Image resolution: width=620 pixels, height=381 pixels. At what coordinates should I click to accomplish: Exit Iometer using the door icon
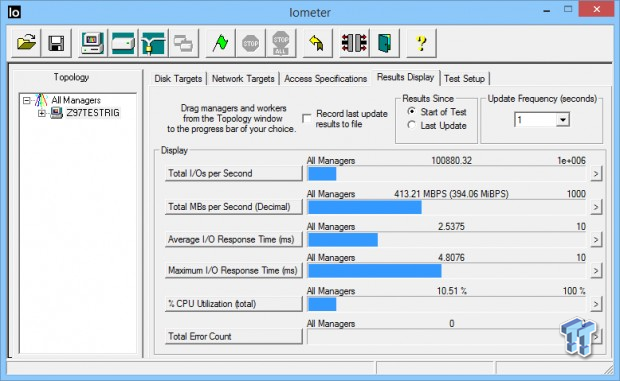click(384, 43)
